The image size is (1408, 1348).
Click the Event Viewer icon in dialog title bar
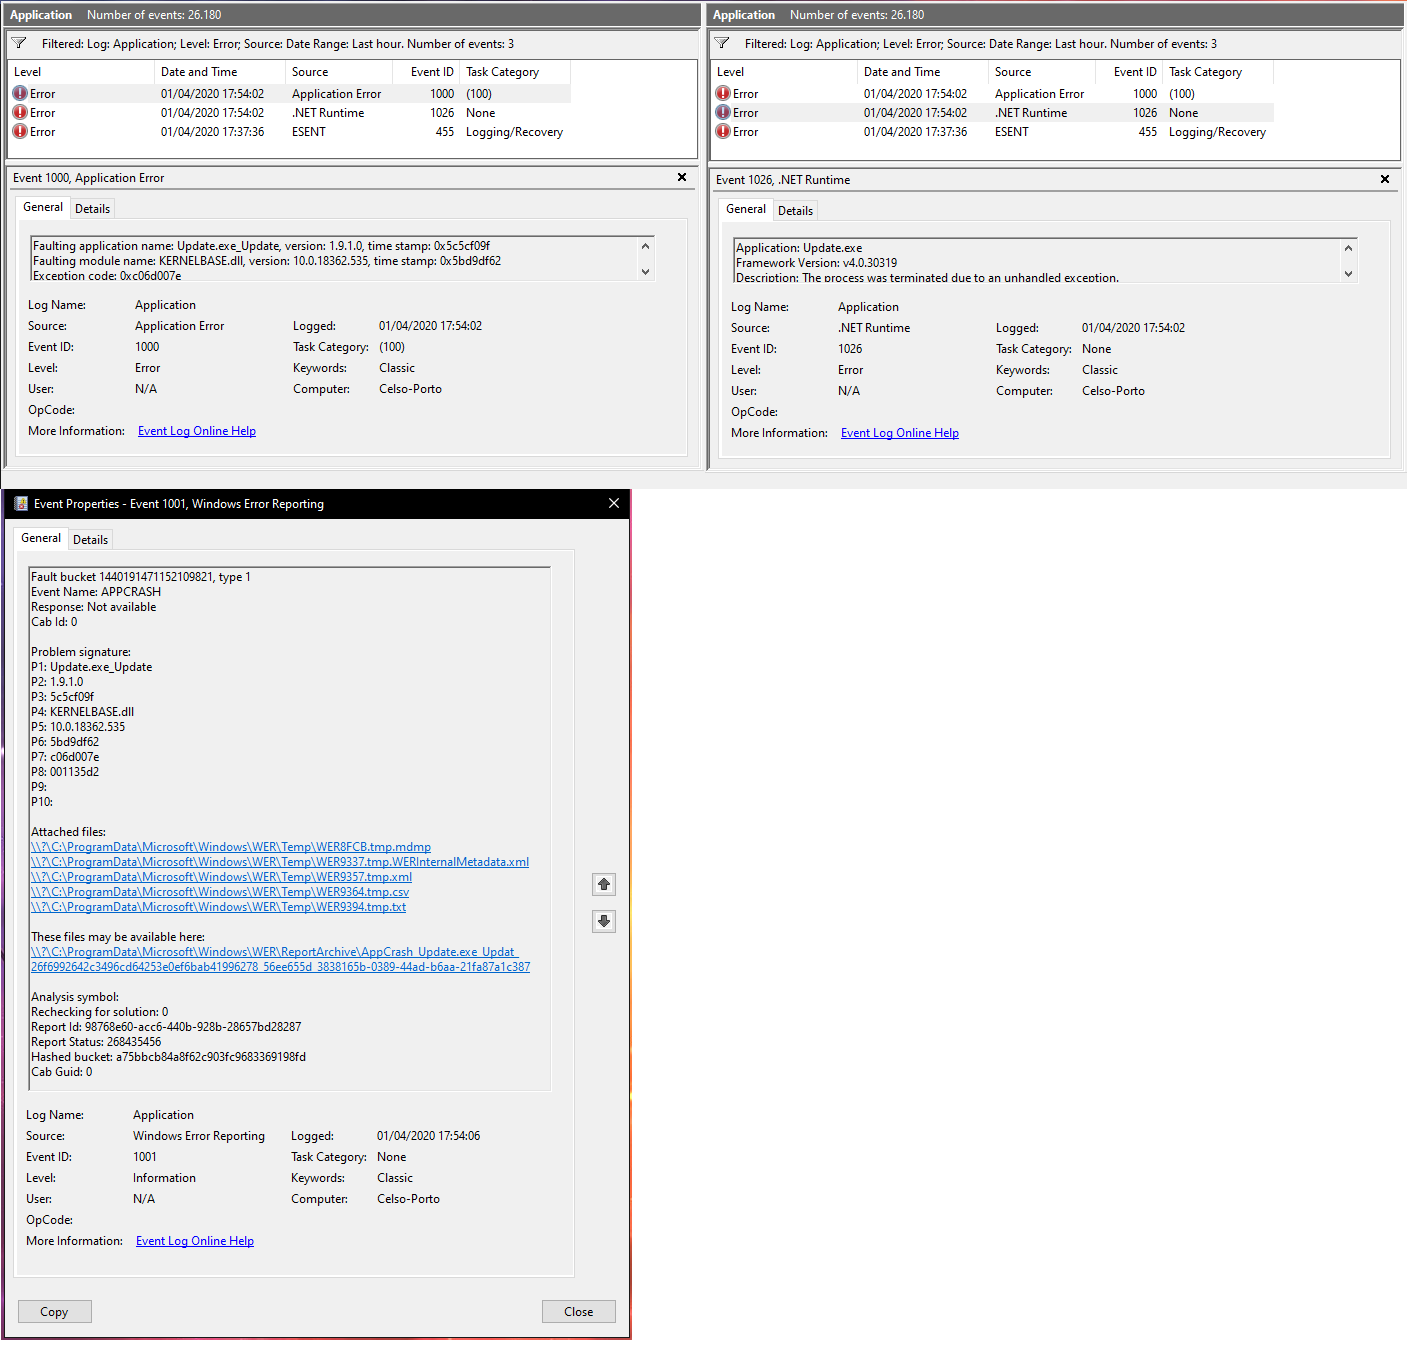coord(22,503)
